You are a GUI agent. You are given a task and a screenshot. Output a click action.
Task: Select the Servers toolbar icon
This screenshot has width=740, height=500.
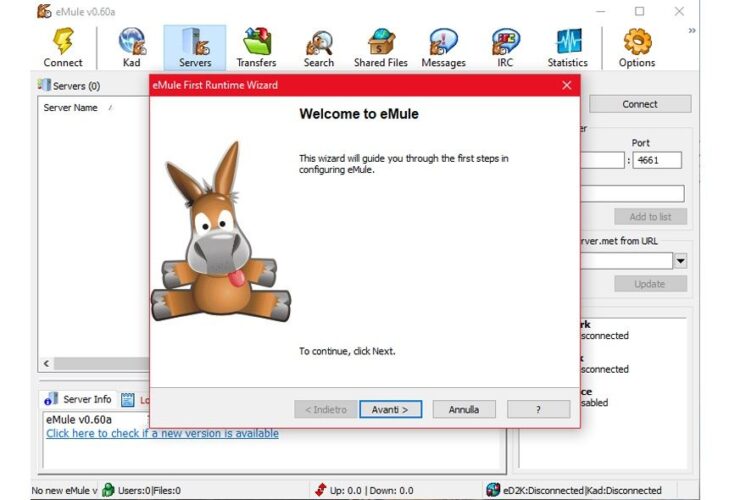[x=195, y=41]
